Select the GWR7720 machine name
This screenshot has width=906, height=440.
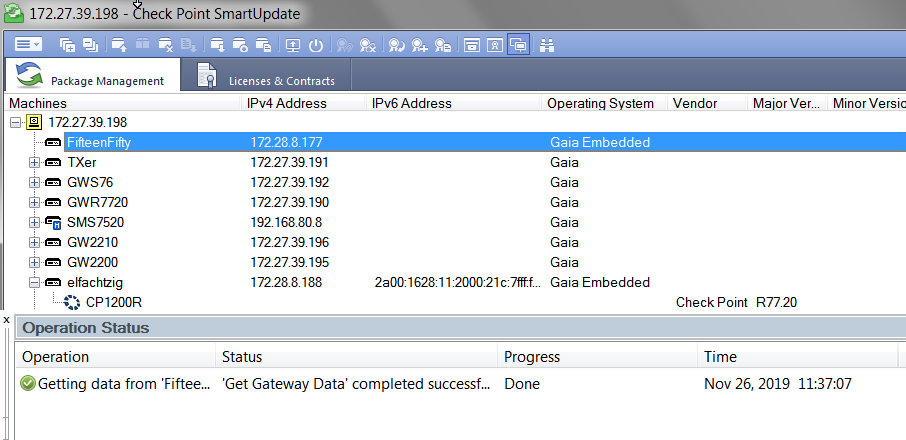click(98, 203)
